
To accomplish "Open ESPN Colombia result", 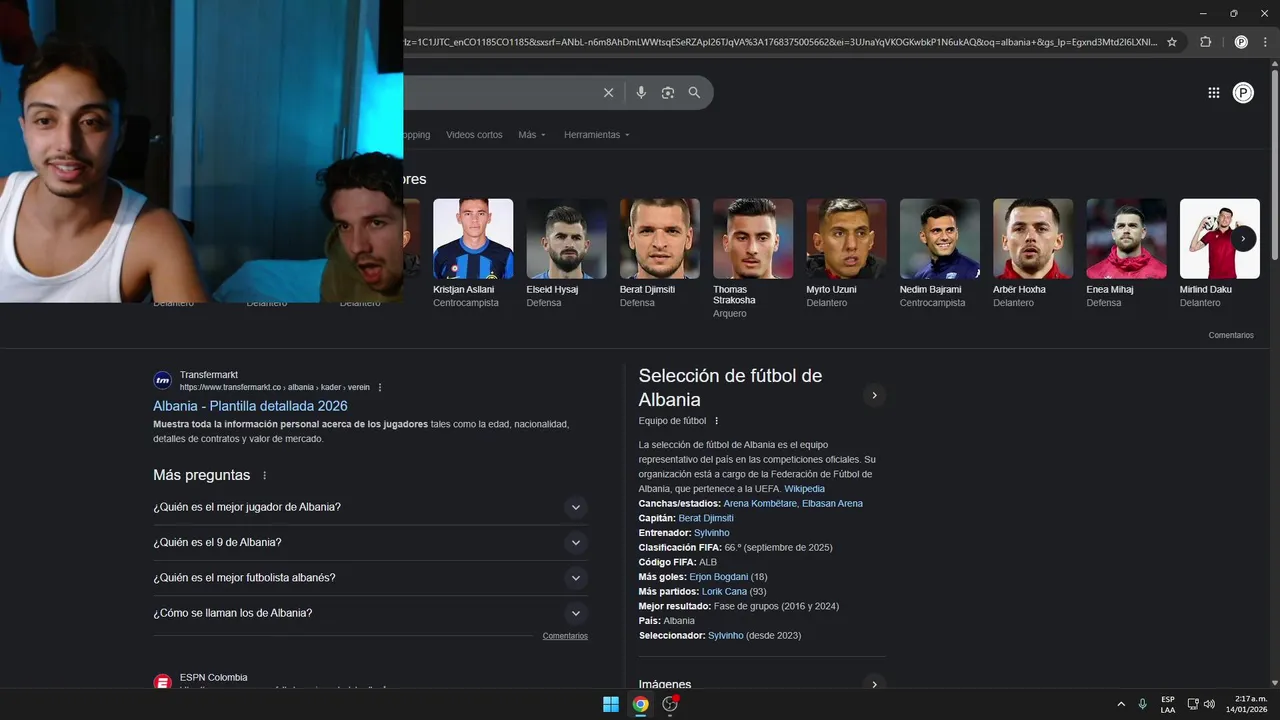I will tap(213, 678).
